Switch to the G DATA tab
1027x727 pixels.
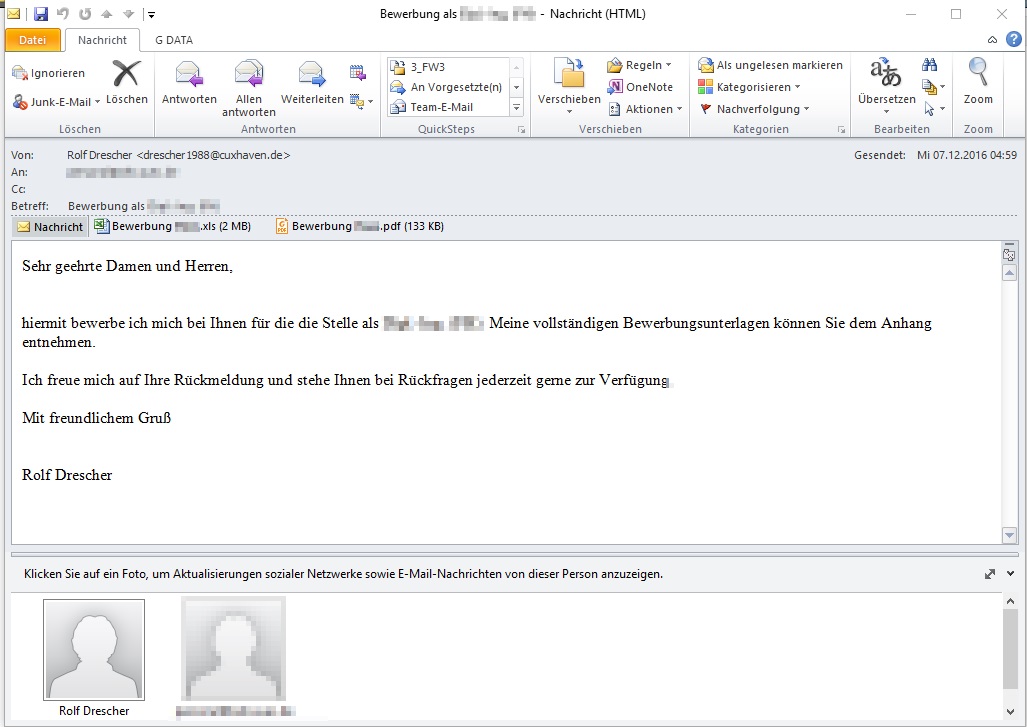pyautogui.click(x=173, y=40)
